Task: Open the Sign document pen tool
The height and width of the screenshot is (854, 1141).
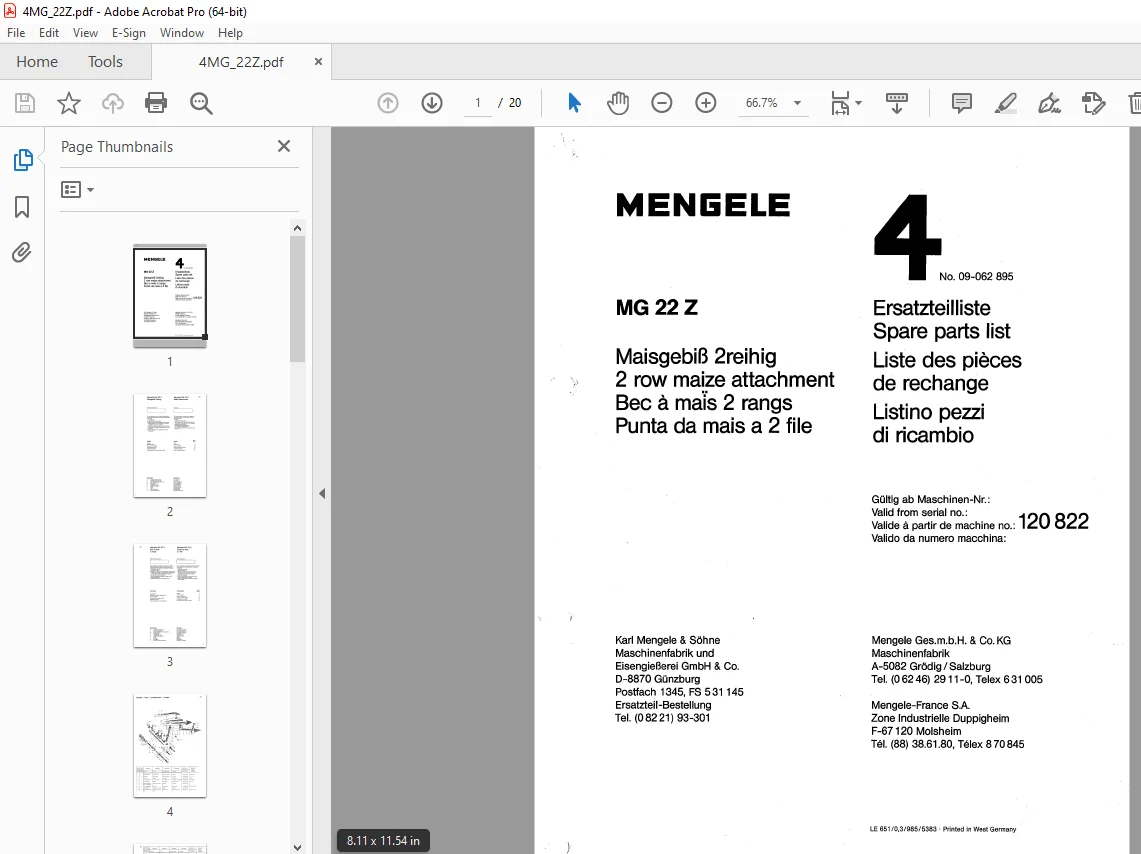Action: coord(1049,103)
